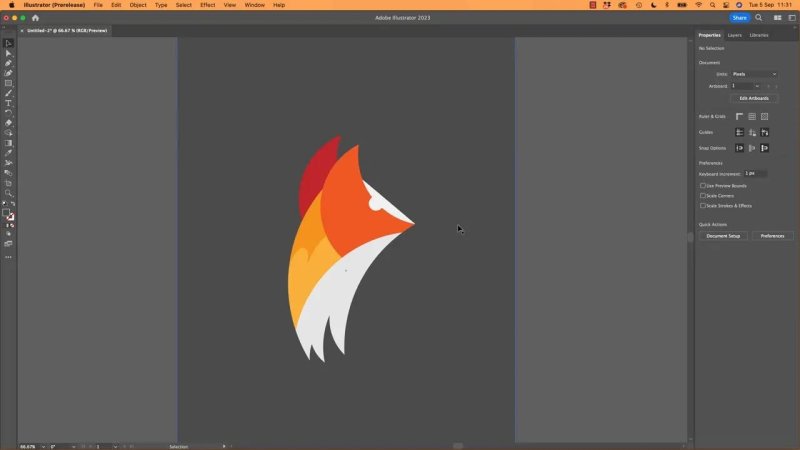Image resolution: width=800 pixels, height=450 pixels.
Task: Click the Document Setup button
Action: click(x=723, y=236)
